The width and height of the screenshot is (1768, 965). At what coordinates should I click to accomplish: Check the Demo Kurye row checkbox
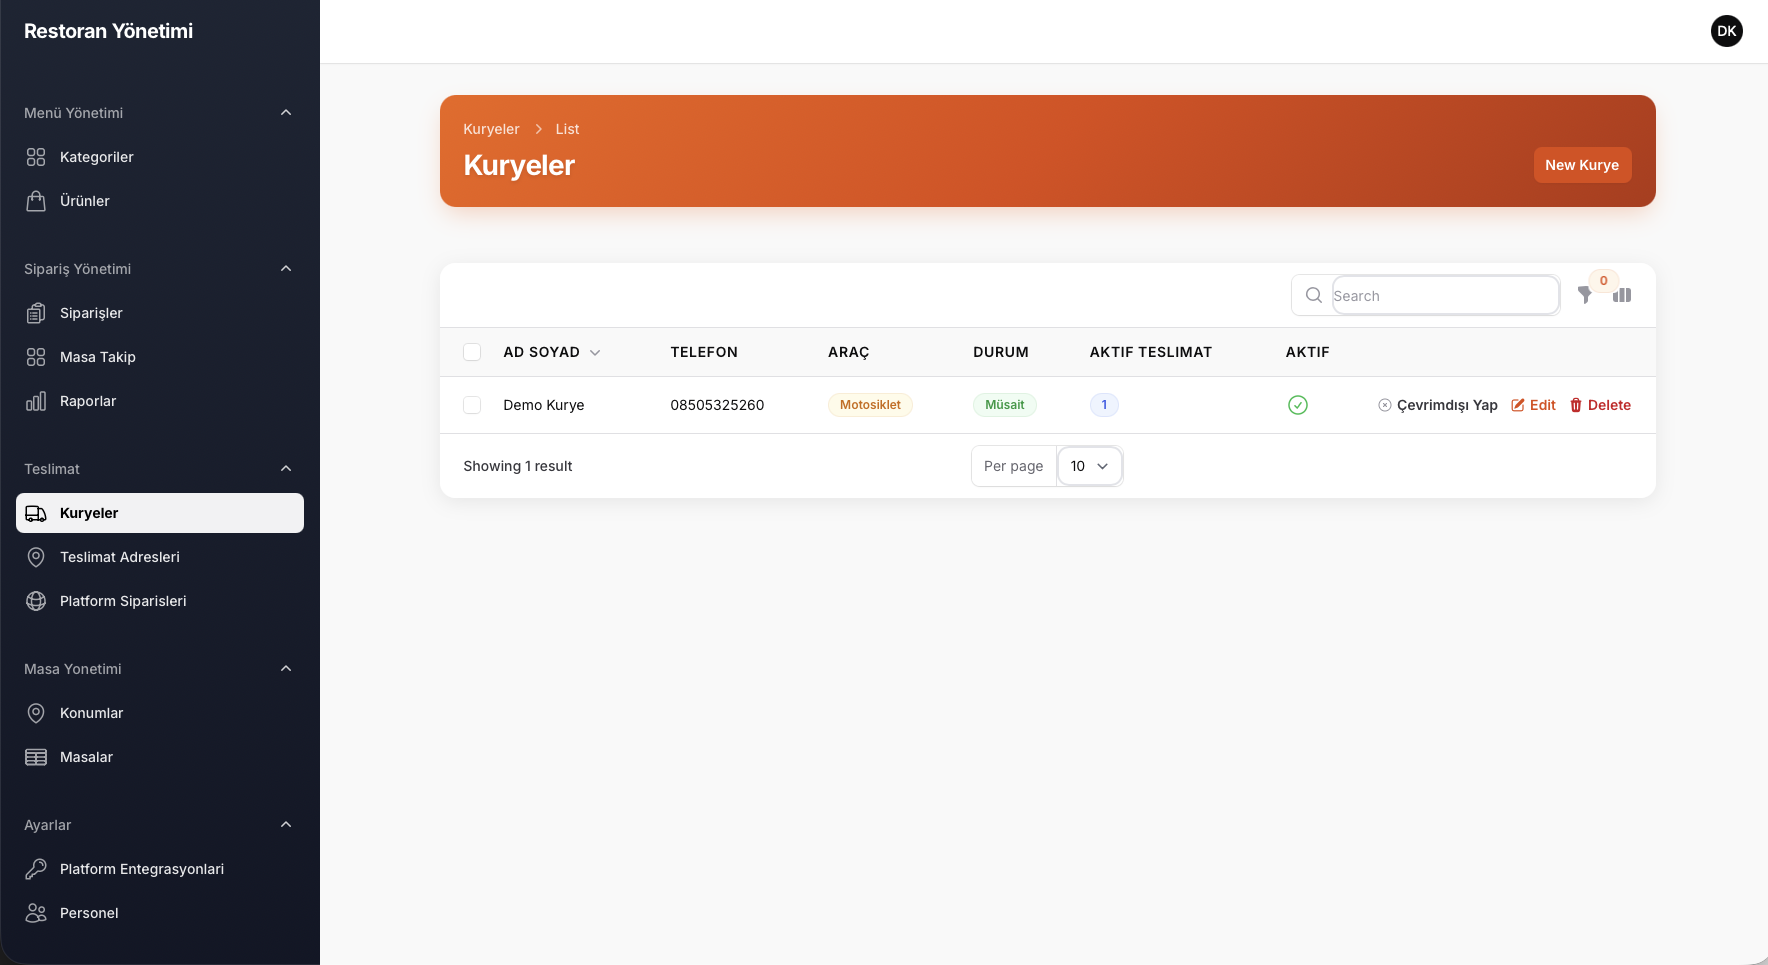pos(472,405)
